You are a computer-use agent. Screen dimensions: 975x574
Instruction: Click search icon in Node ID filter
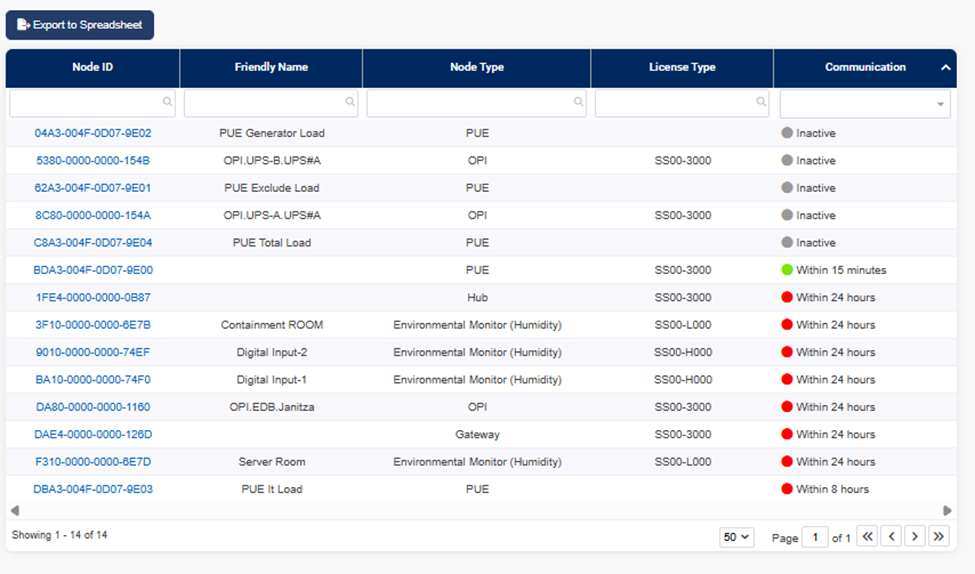(167, 102)
